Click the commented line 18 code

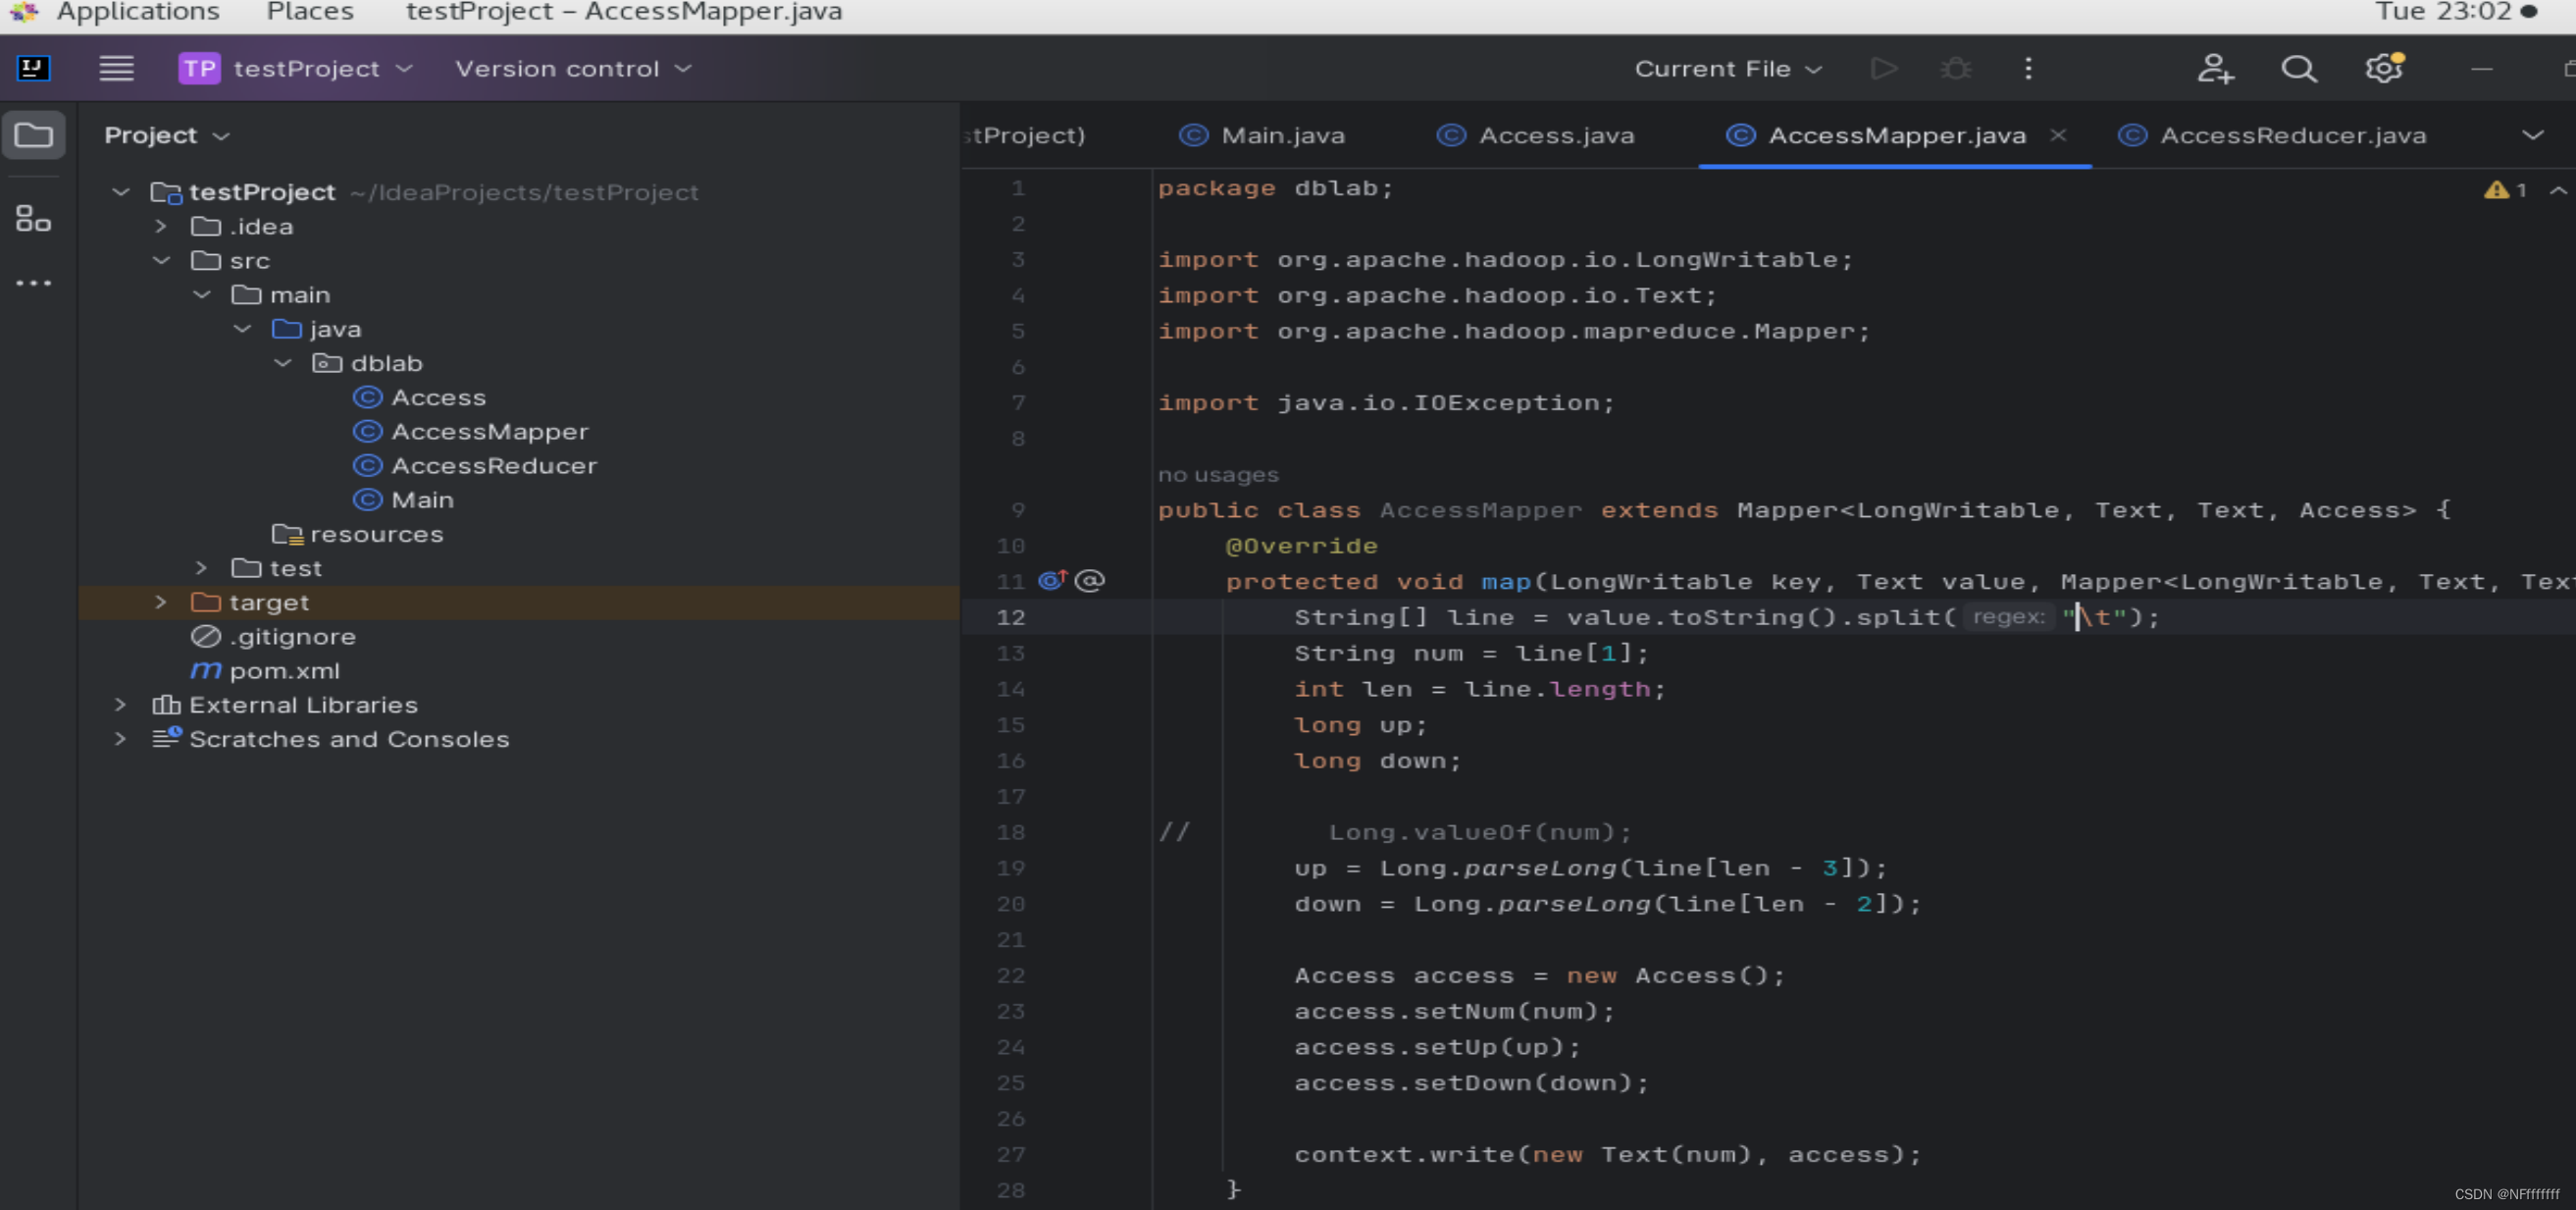[1479, 832]
